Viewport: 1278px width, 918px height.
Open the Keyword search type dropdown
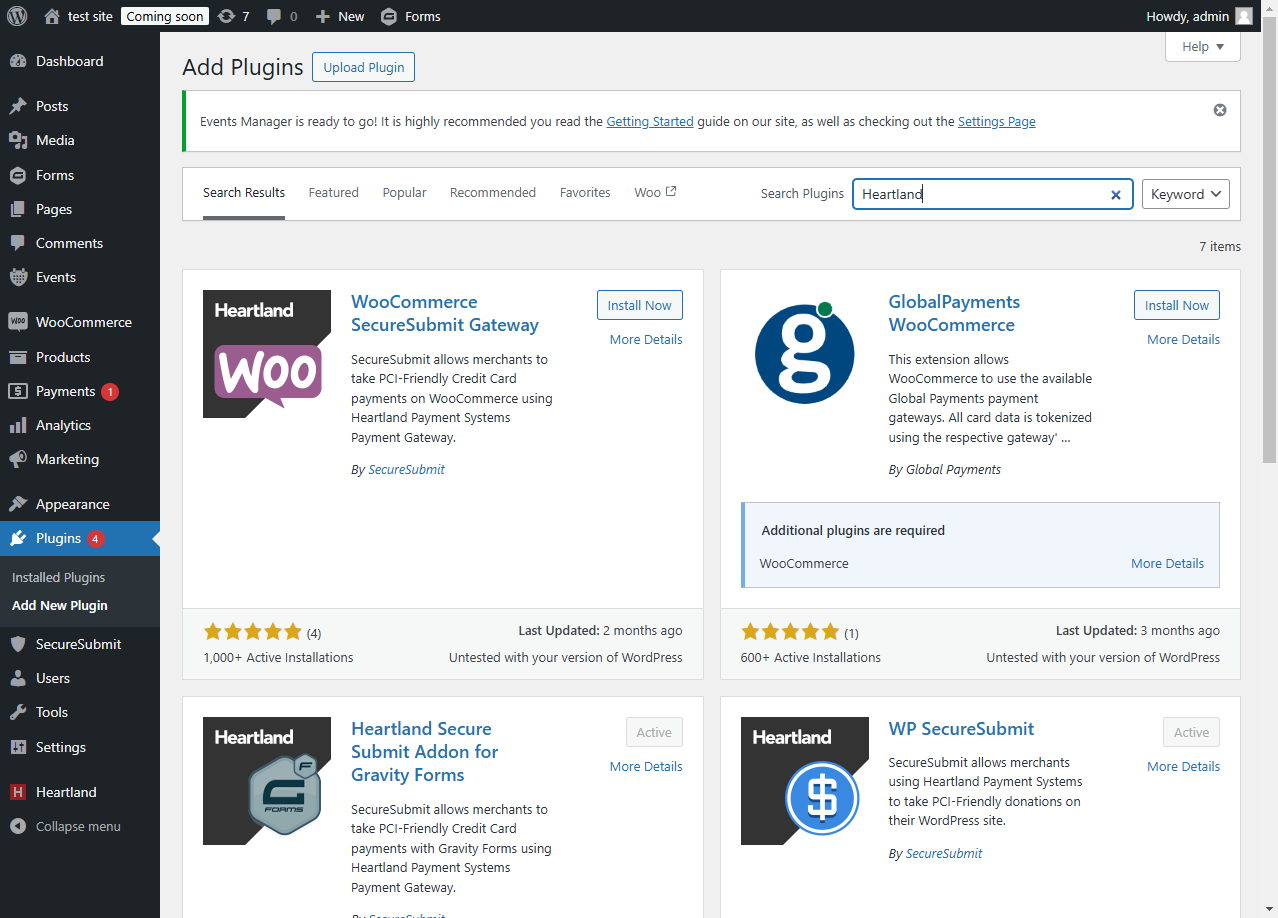pyautogui.click(x=1186, y=194)
